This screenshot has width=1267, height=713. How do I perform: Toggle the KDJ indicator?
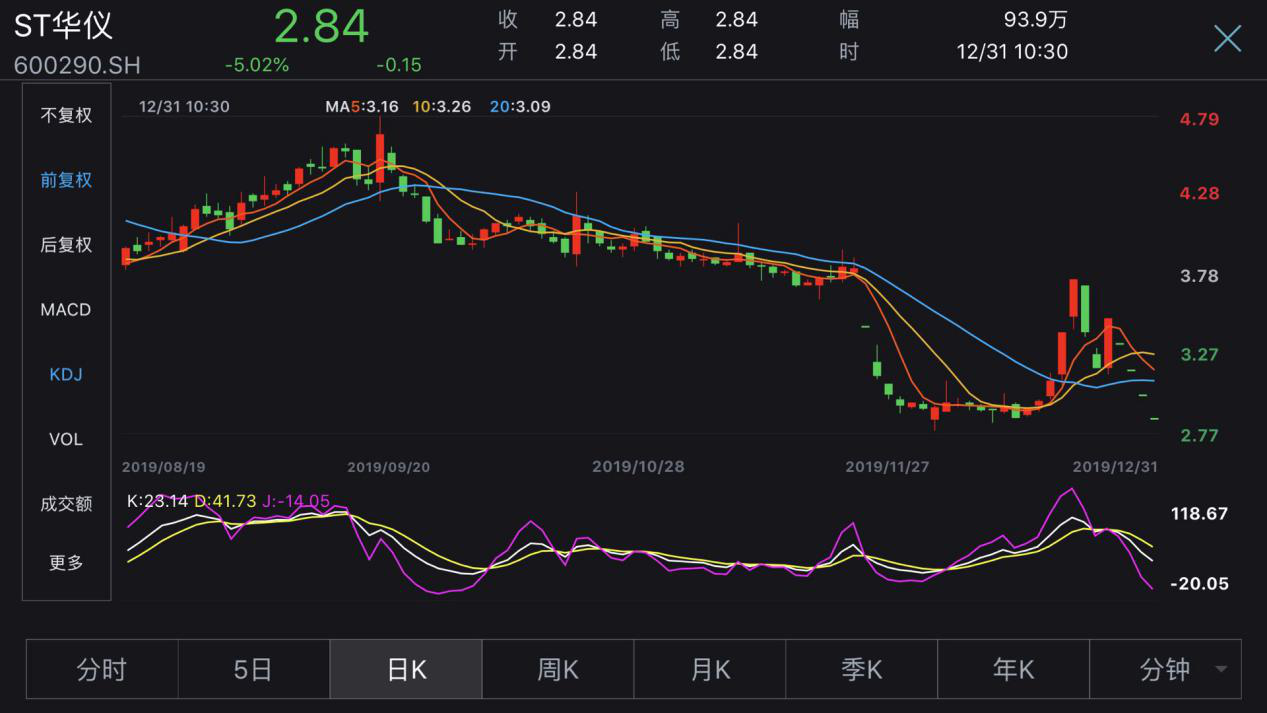tap(66, 375)
